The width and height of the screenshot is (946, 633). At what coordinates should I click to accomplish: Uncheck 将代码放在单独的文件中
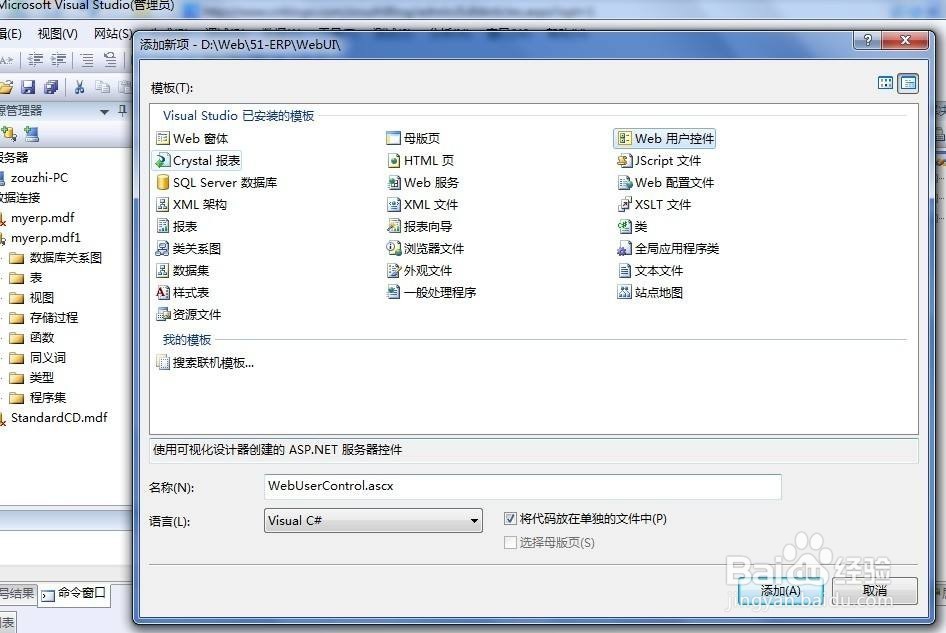click(509, 518)
